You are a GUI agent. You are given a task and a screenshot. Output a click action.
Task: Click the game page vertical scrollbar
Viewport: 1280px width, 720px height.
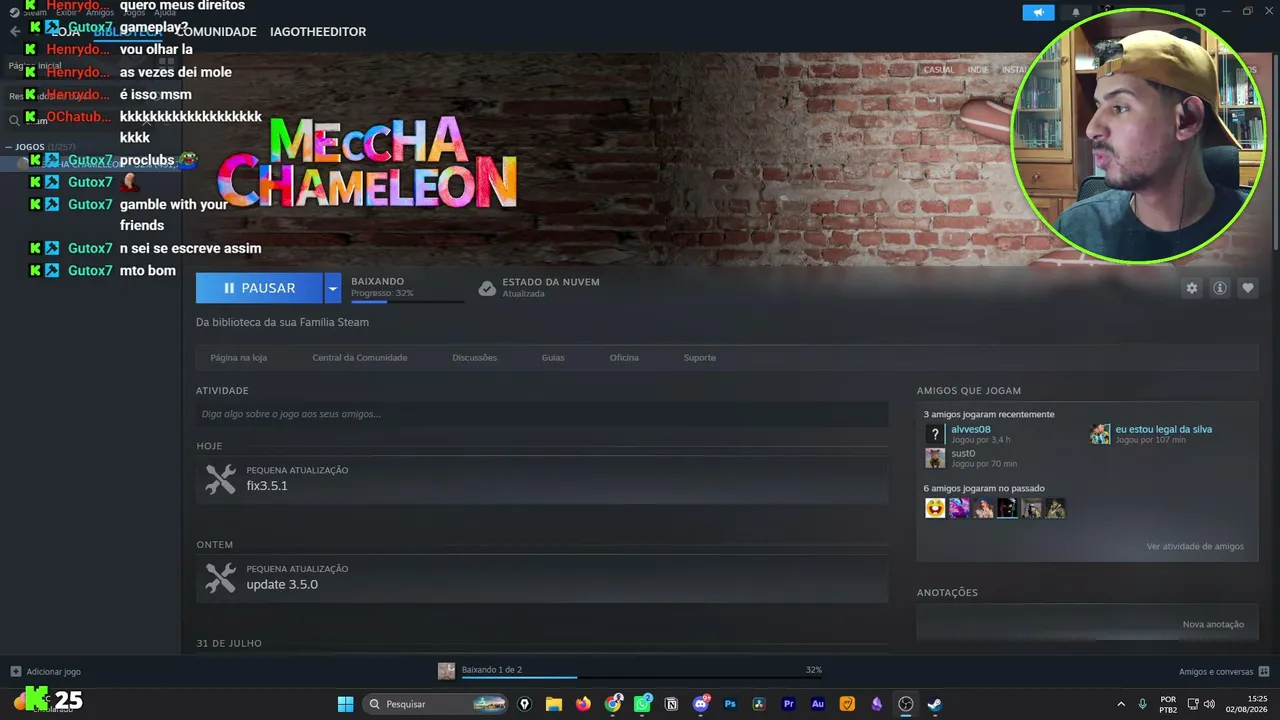click(x=1275, y=150)
